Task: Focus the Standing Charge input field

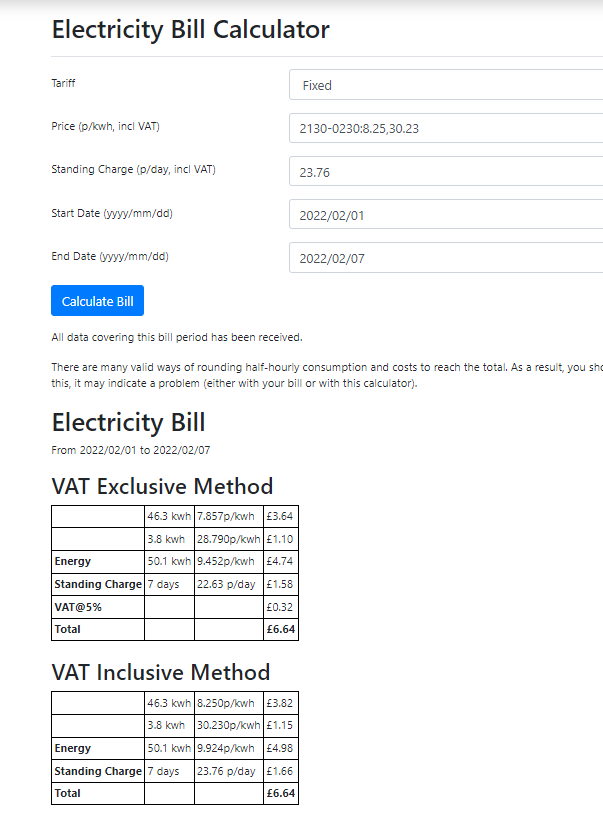Action: click(x=445, y=172)
